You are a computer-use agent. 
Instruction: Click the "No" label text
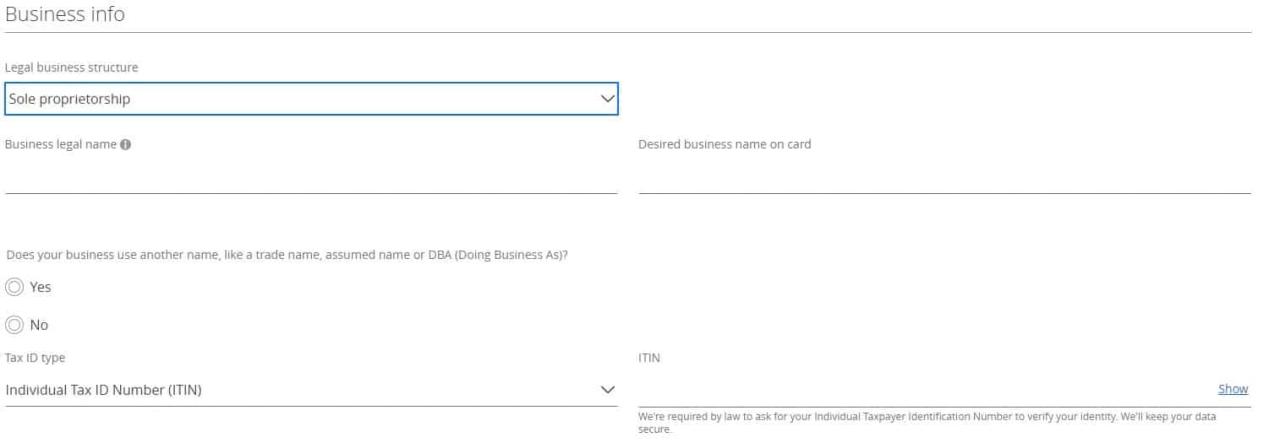coord(39,325)
